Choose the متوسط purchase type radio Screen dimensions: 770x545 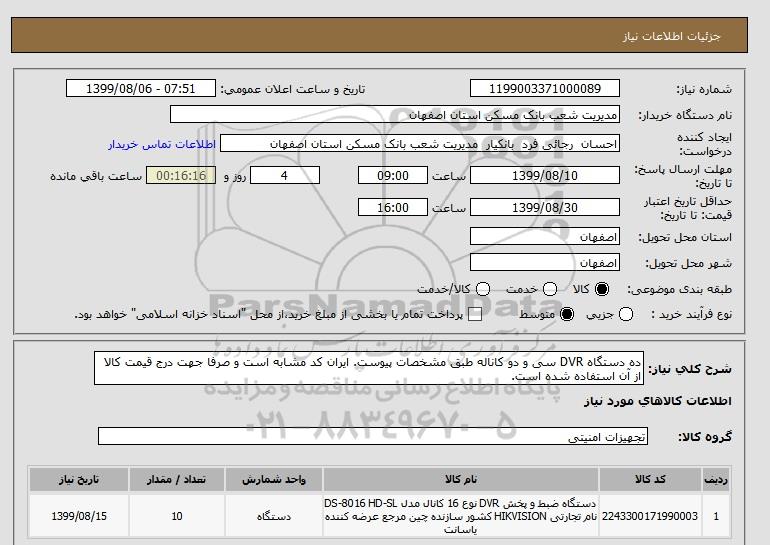pyautogui.click(x=567, y=314)
